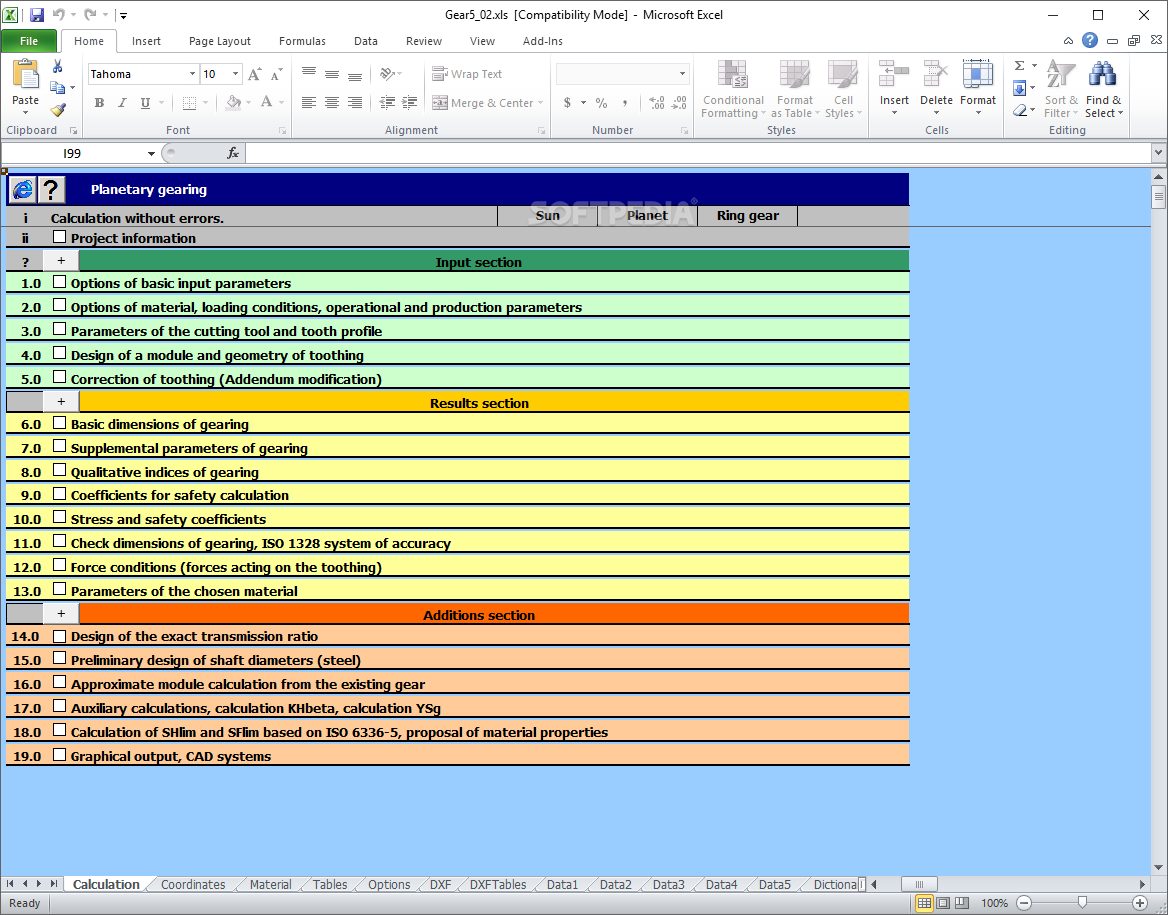Open the DXFTables sheet tab
This screenshot has width=1168, height=915.
498,884
